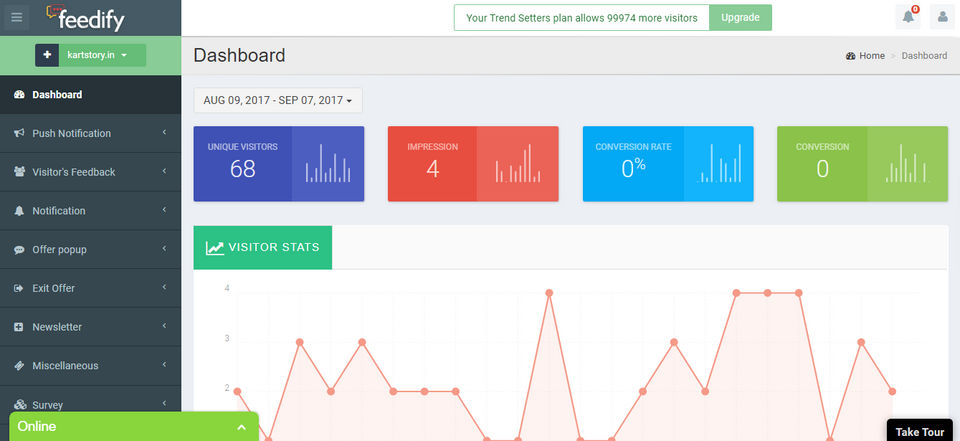Open the kartstory.in site dropdown

point(97,55)
